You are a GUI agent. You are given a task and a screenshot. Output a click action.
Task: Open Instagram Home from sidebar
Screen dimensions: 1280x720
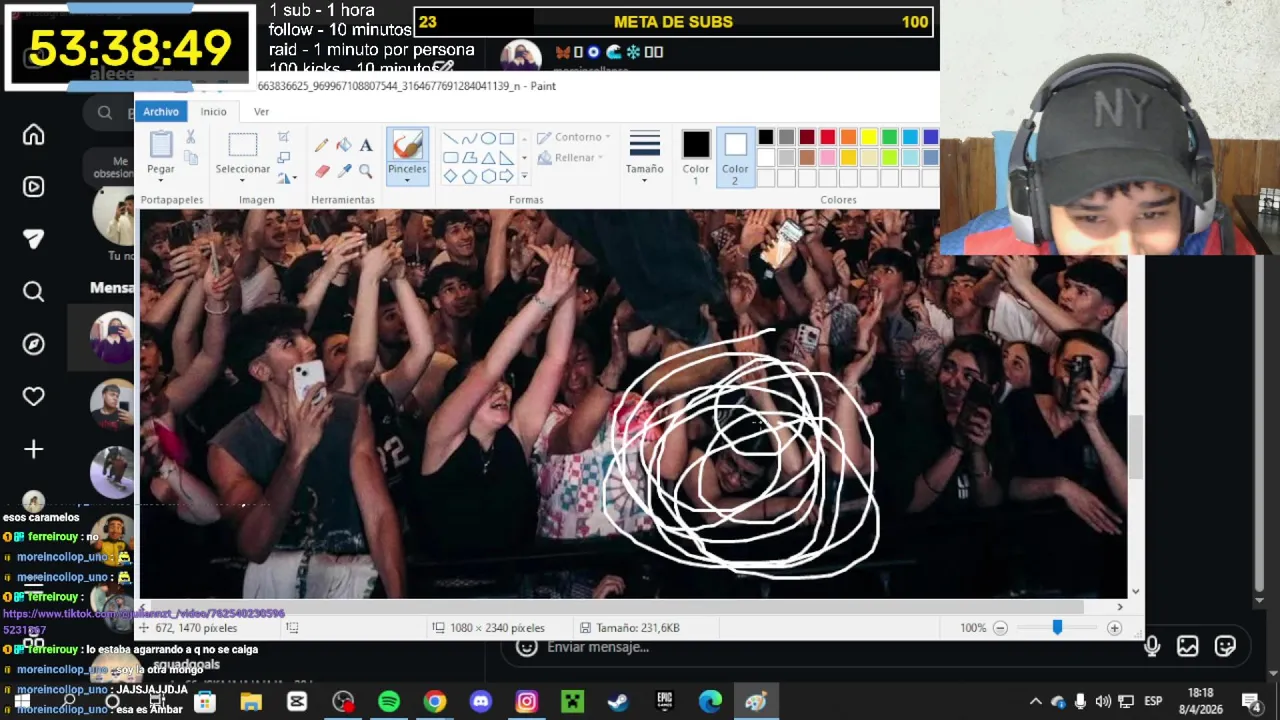(x=33, y=135)
